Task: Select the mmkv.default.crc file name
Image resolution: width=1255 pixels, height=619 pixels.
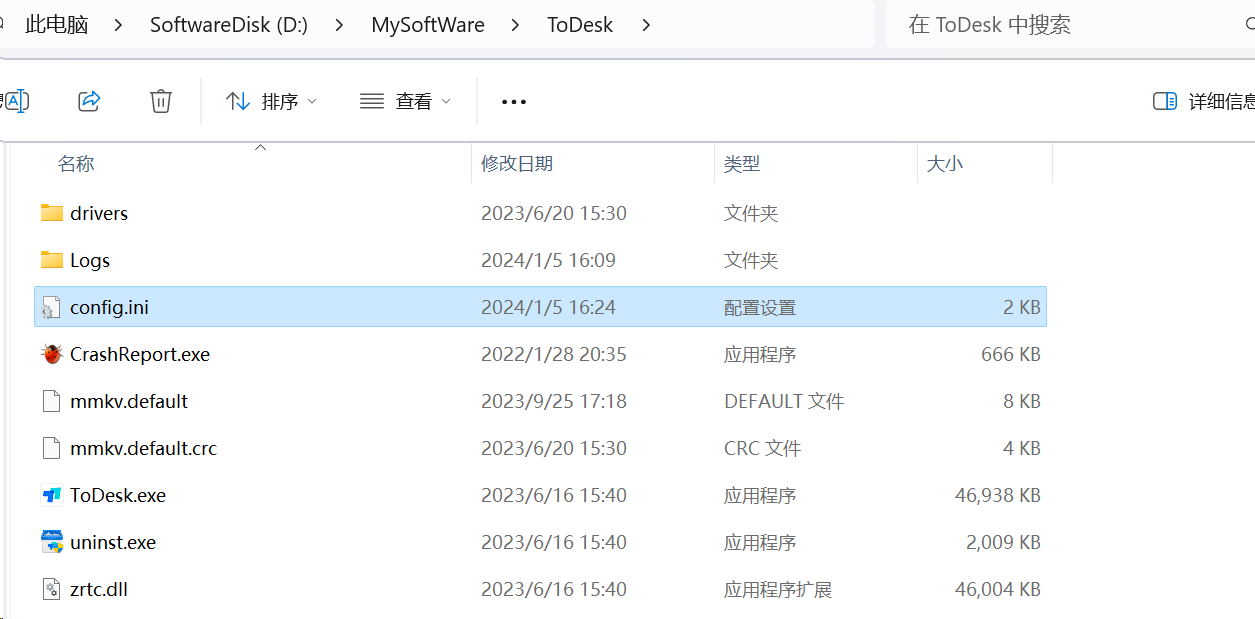Action: click(x=143, y=448)
